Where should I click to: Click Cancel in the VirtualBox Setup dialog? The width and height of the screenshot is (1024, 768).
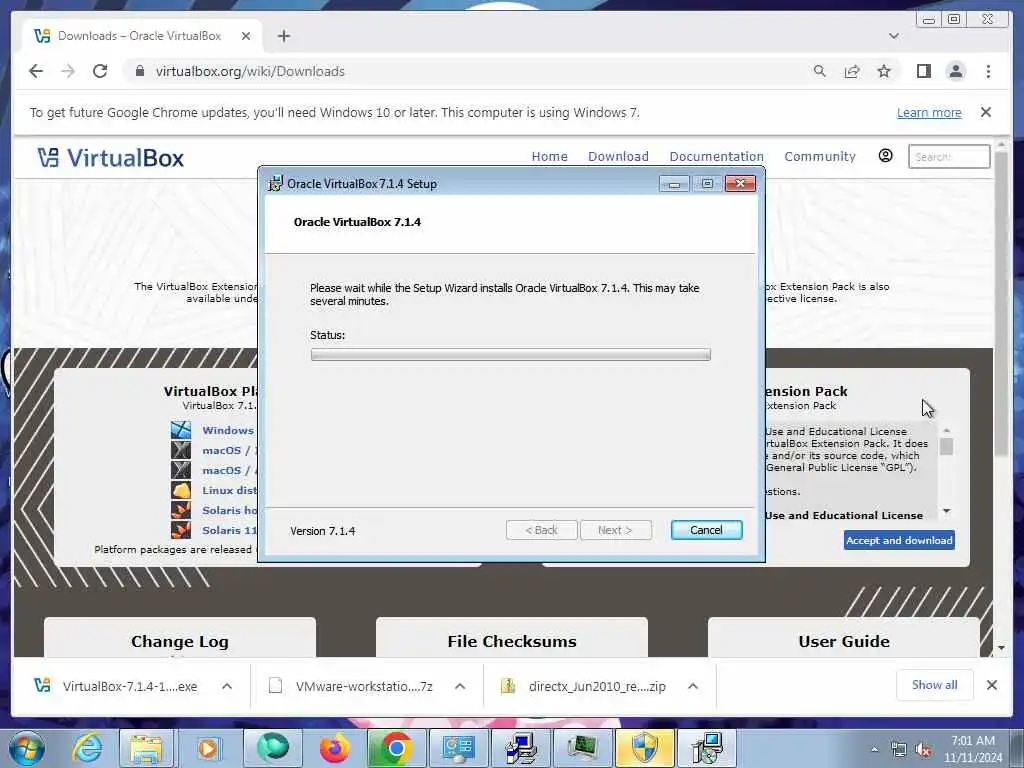[706, 530]
